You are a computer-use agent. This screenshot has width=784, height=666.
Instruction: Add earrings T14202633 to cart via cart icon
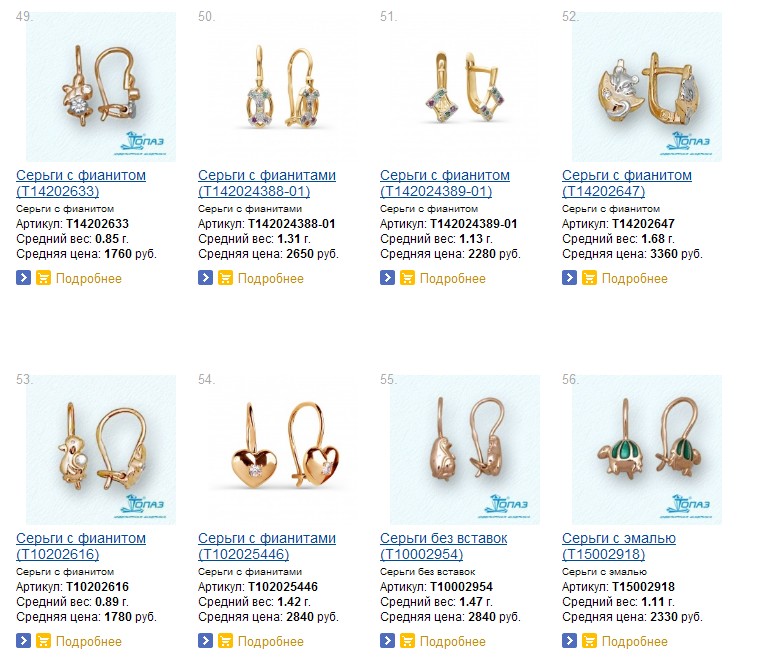tap(44, 278)
